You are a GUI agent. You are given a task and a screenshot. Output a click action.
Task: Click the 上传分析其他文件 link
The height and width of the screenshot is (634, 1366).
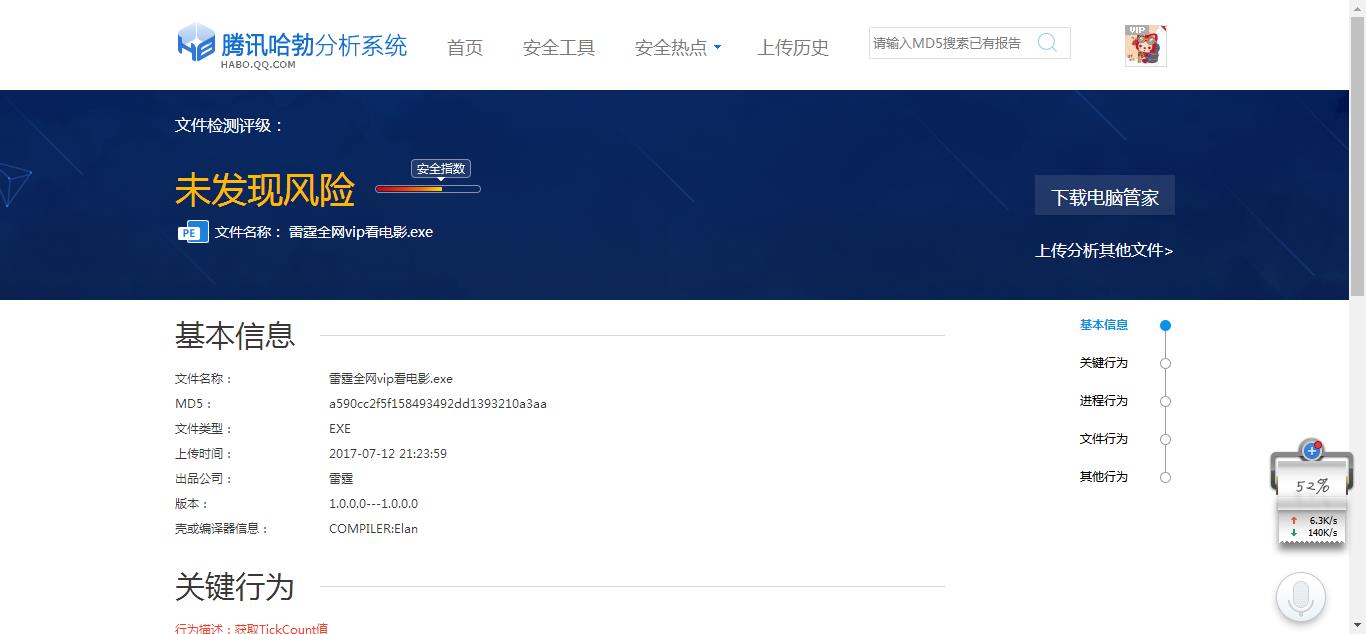[x=1104, y=250]
